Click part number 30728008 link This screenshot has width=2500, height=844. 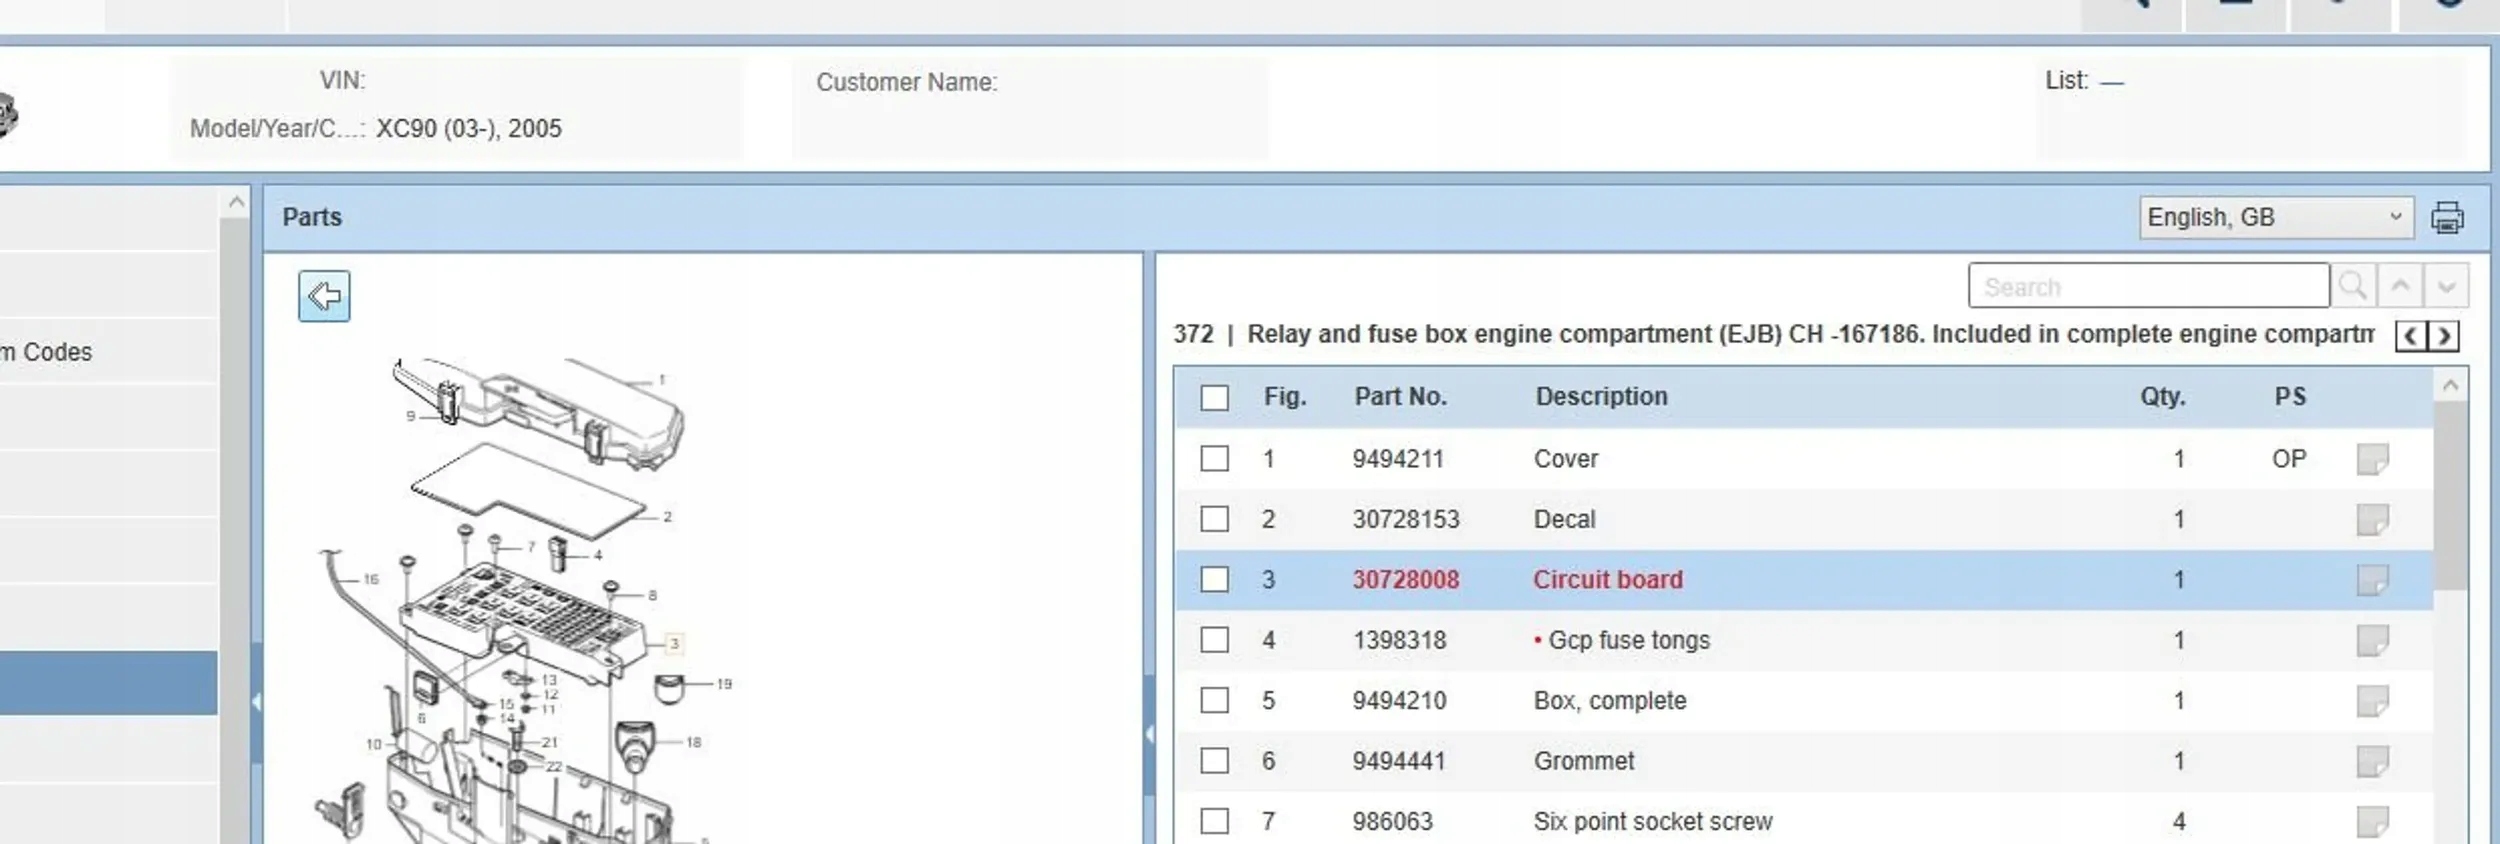click(x=1405, y=580)
